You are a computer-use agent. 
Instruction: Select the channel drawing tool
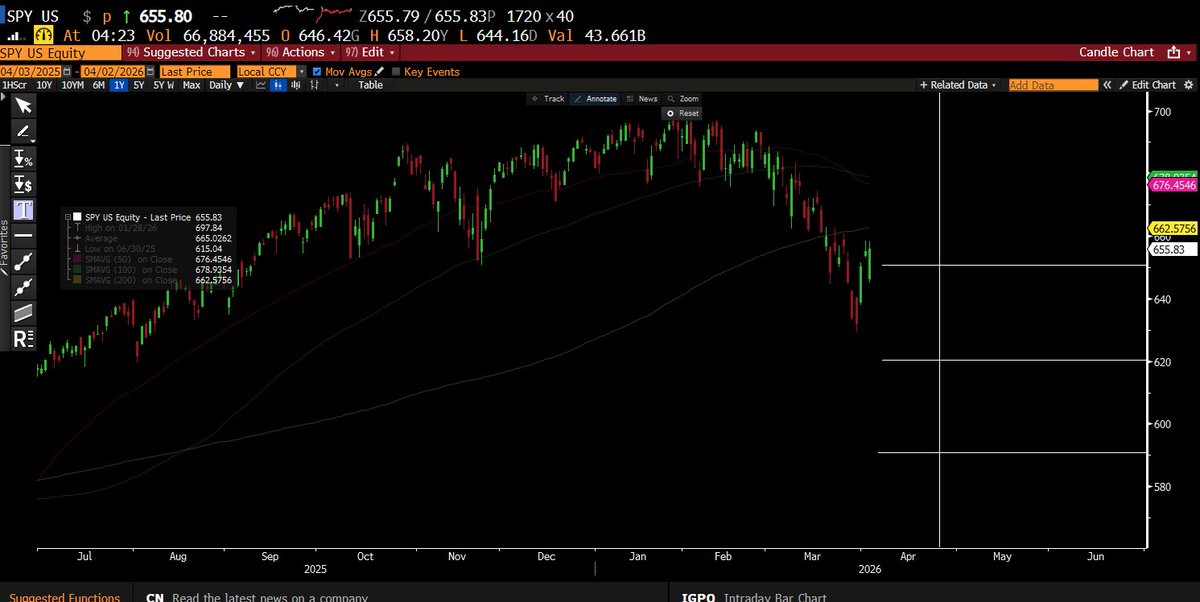(x=23, y=313)
